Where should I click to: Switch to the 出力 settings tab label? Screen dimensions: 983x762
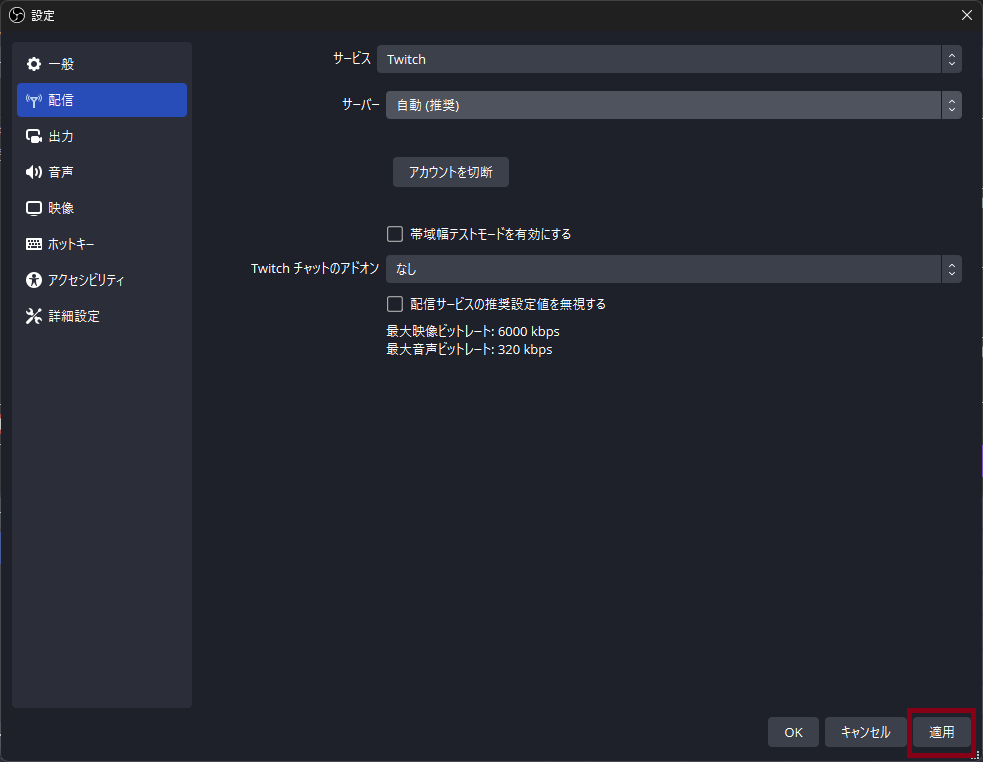(61, 136)
